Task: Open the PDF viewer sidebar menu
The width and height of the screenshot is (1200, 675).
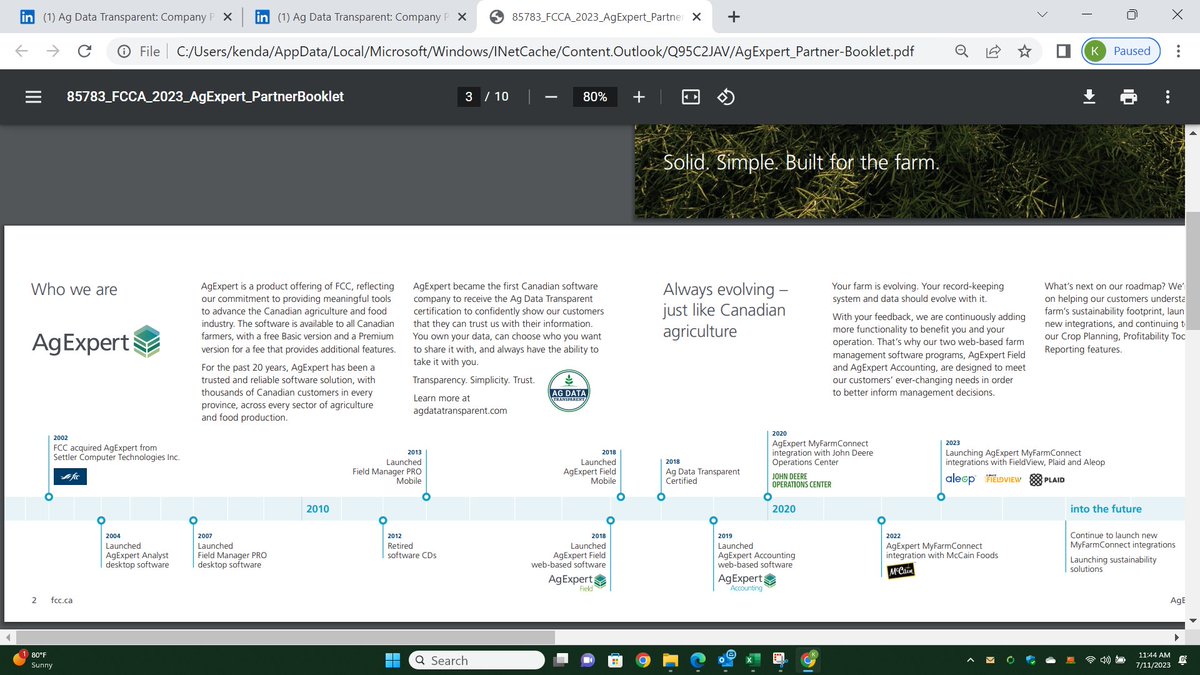Action: pos(33,97)
